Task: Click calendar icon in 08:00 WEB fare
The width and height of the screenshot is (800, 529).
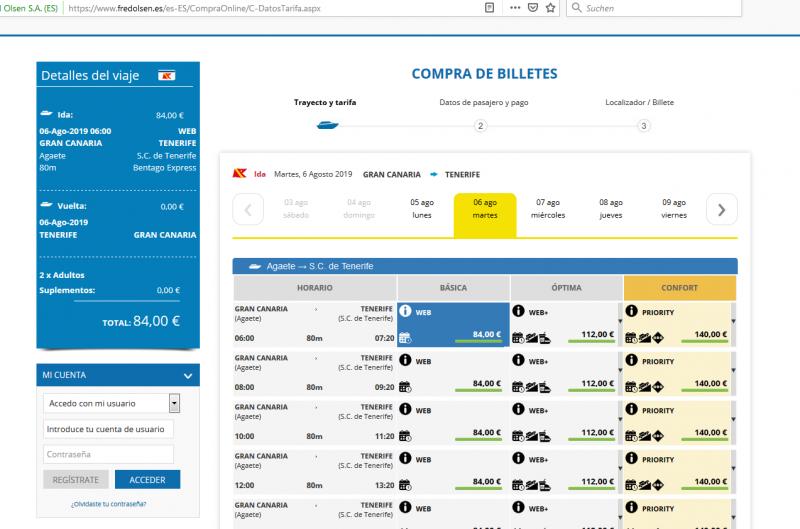Action: point(405,387)
